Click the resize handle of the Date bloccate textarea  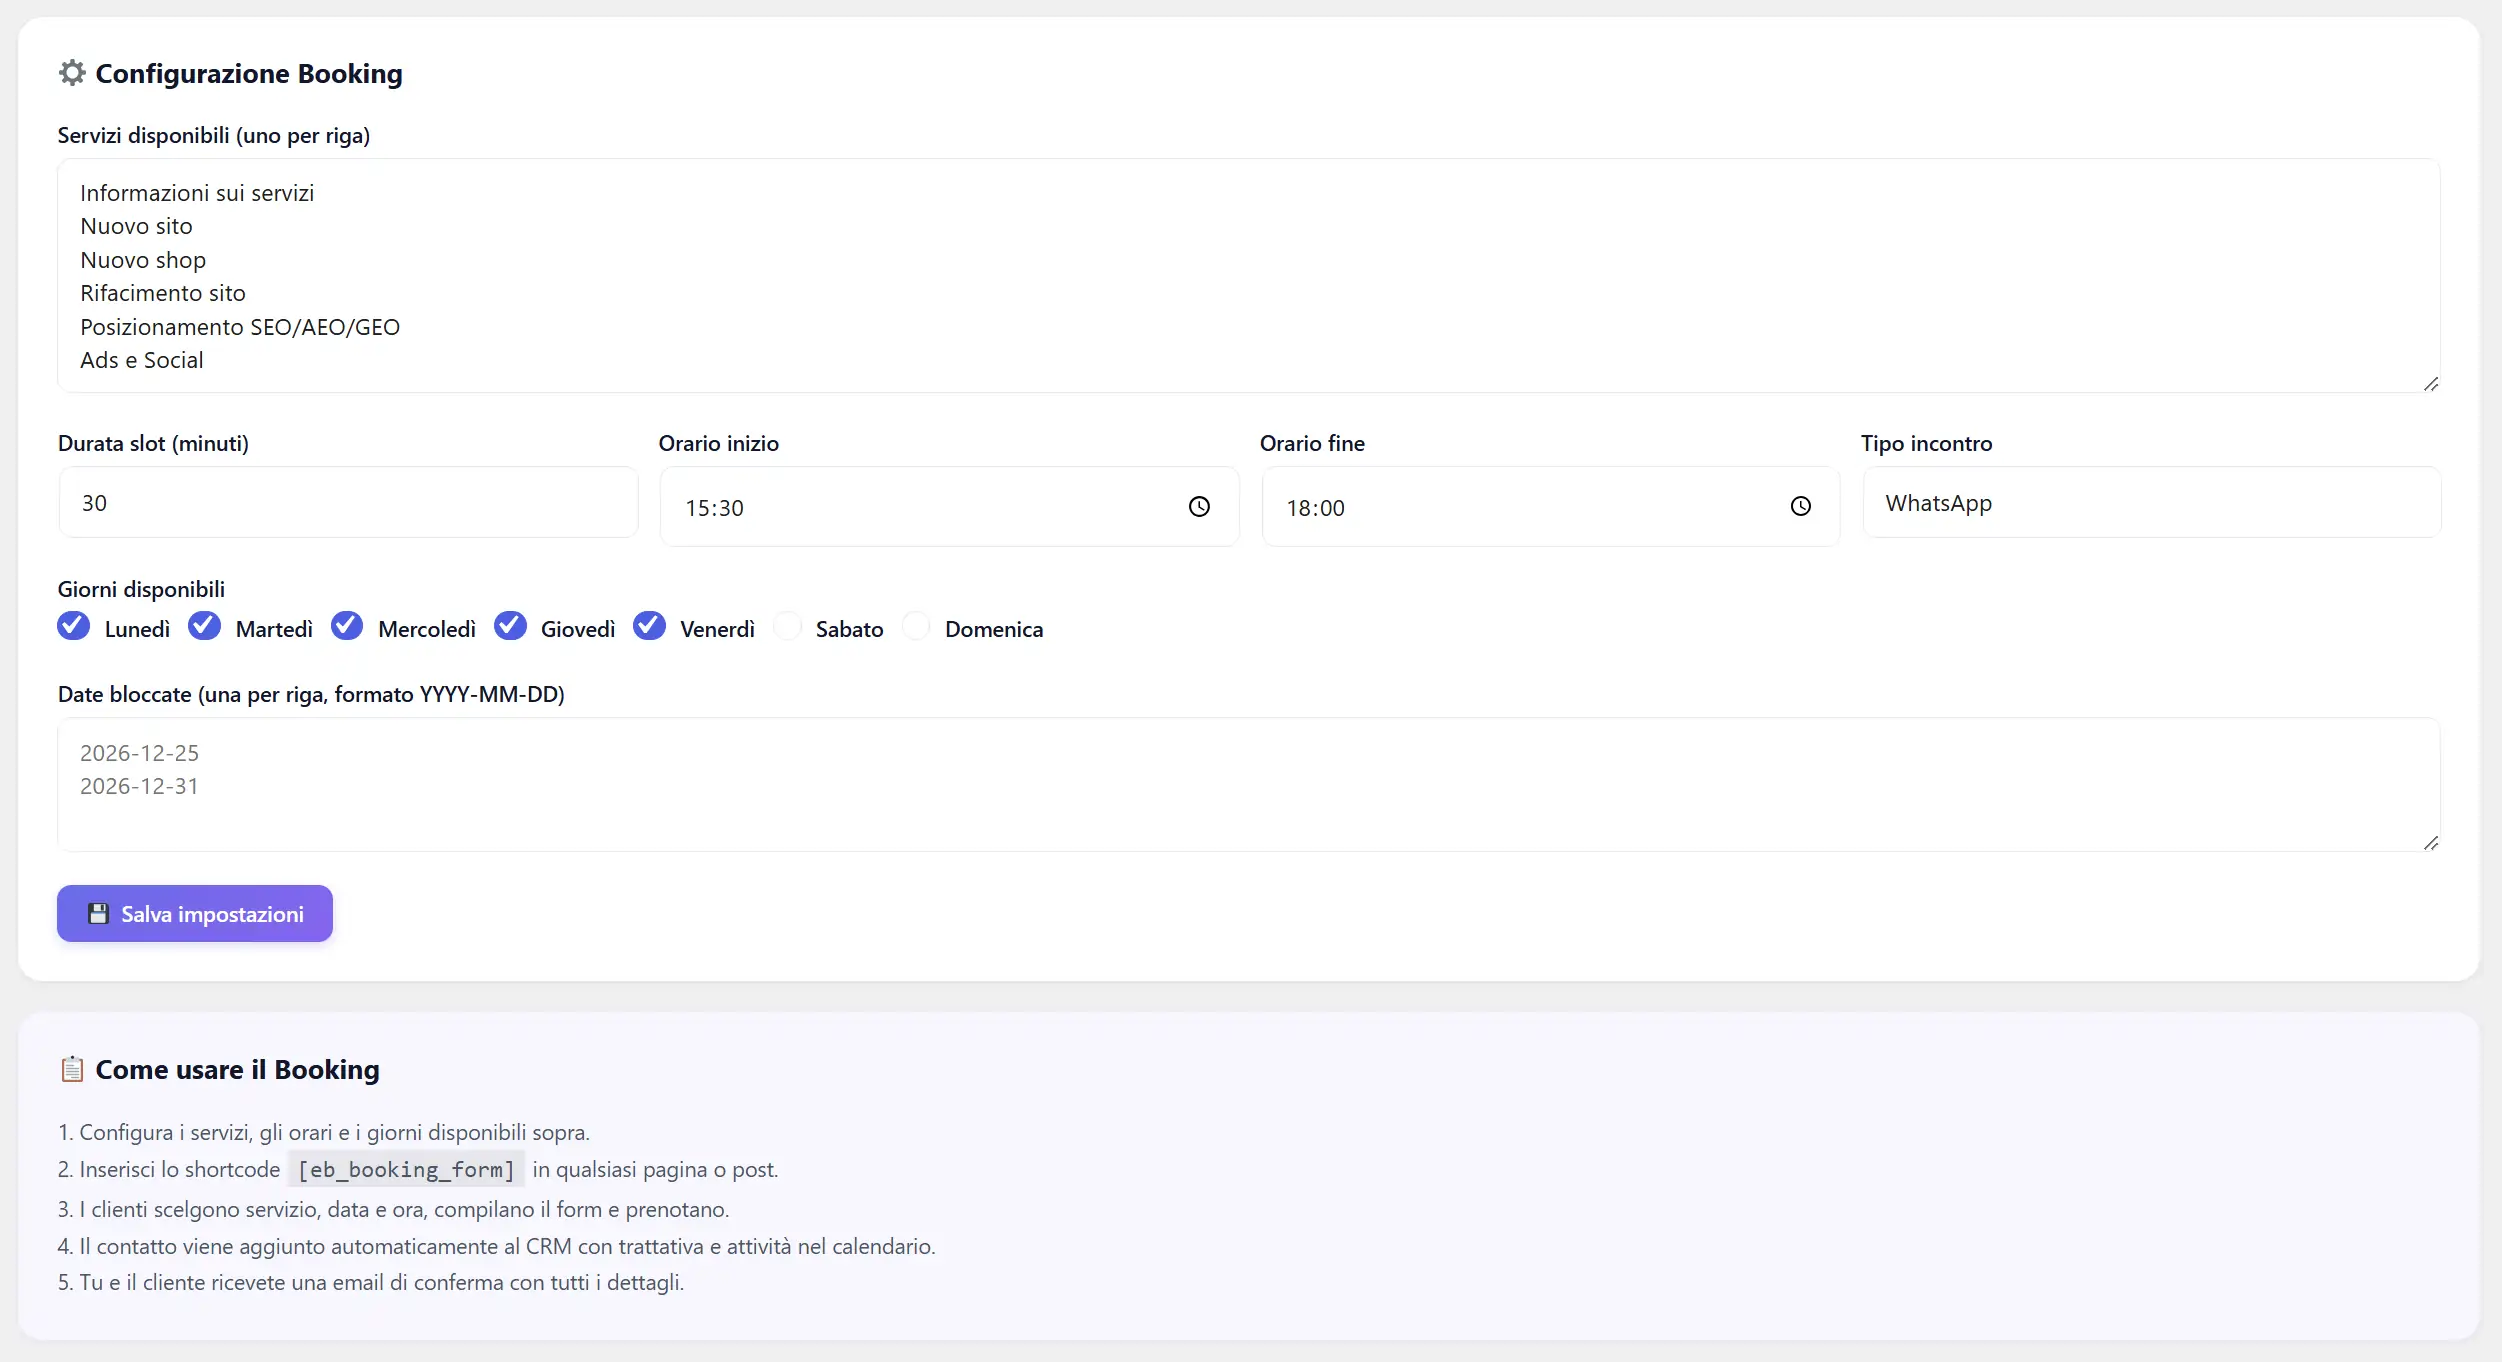(2431, 843)
